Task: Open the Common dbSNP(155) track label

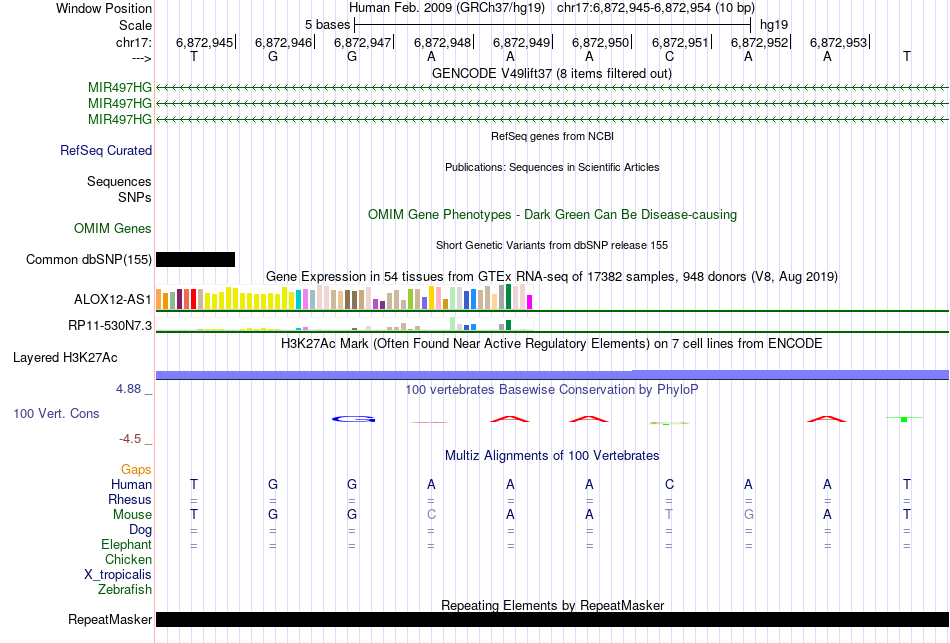Action: pyautogui.click(x=88, y=259)
